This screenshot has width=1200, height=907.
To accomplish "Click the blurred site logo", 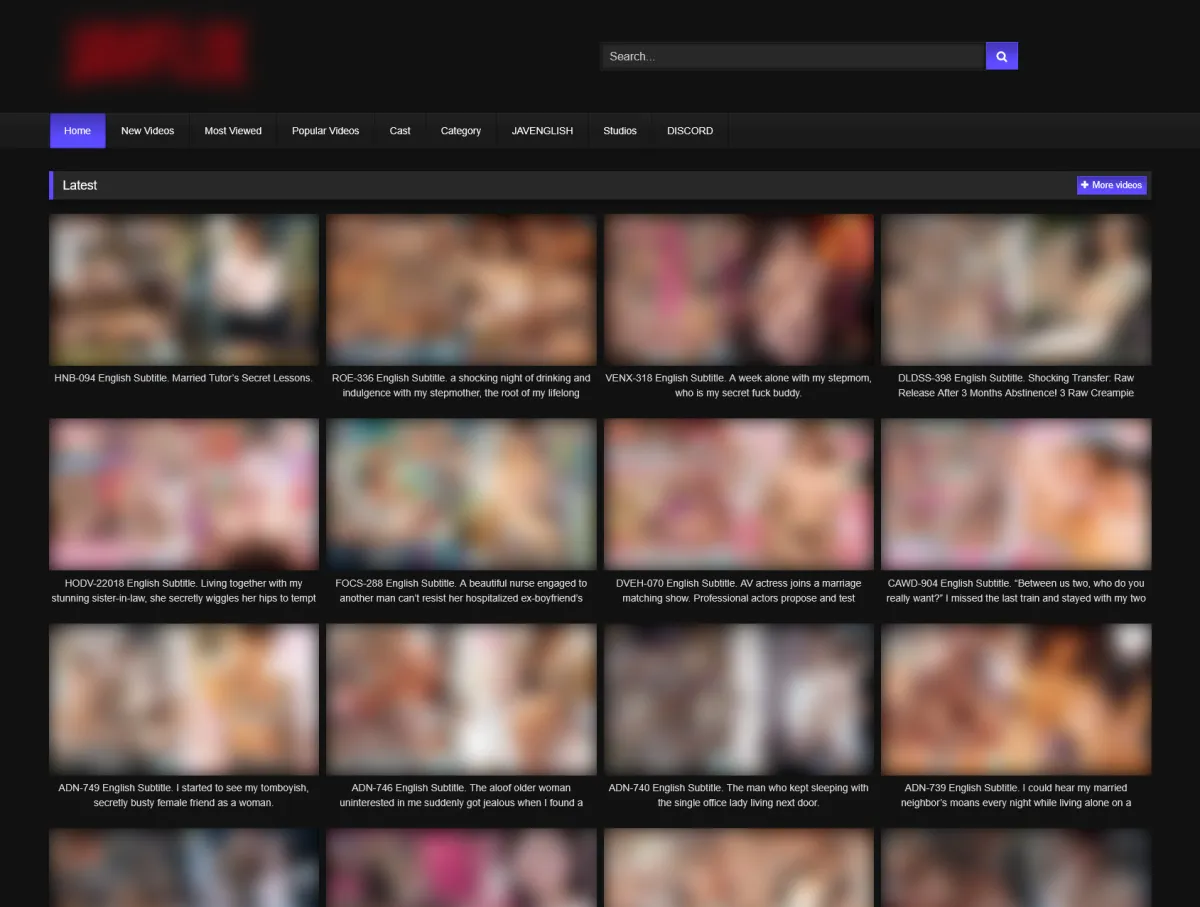I will 156,53.
